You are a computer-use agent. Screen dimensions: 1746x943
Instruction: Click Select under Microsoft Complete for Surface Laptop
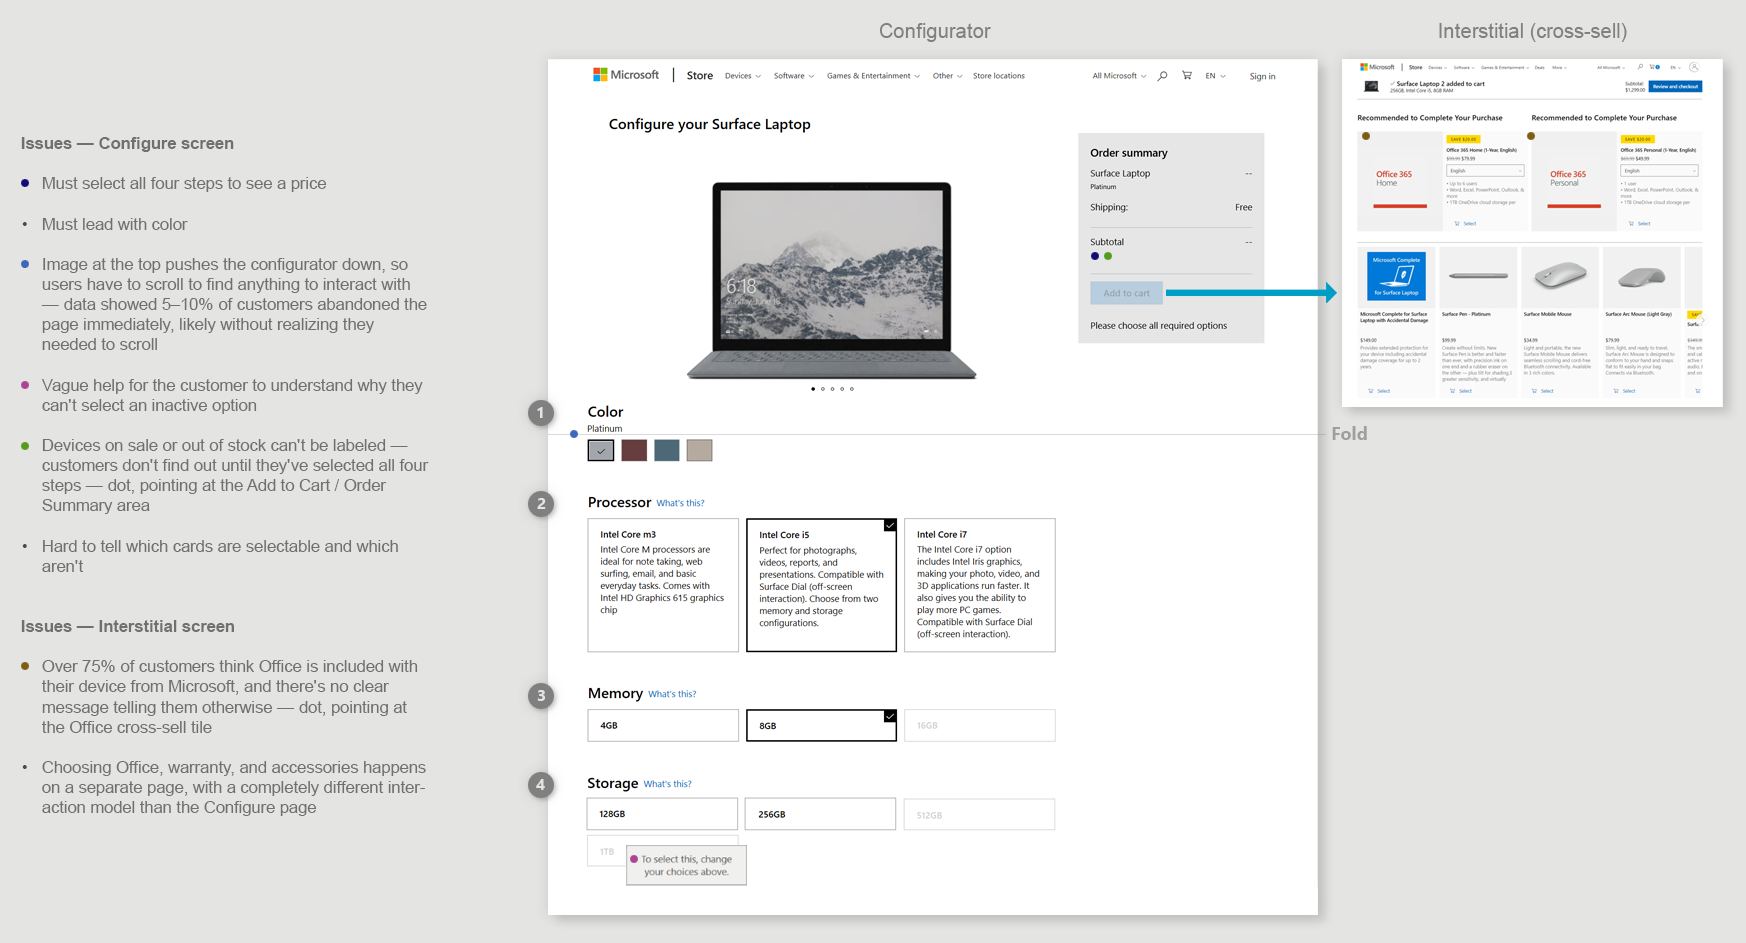click(1379, 391)
